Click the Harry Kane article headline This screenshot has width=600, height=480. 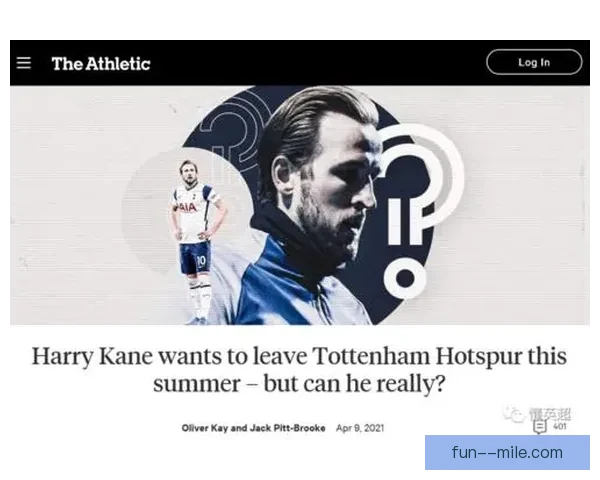299,370
